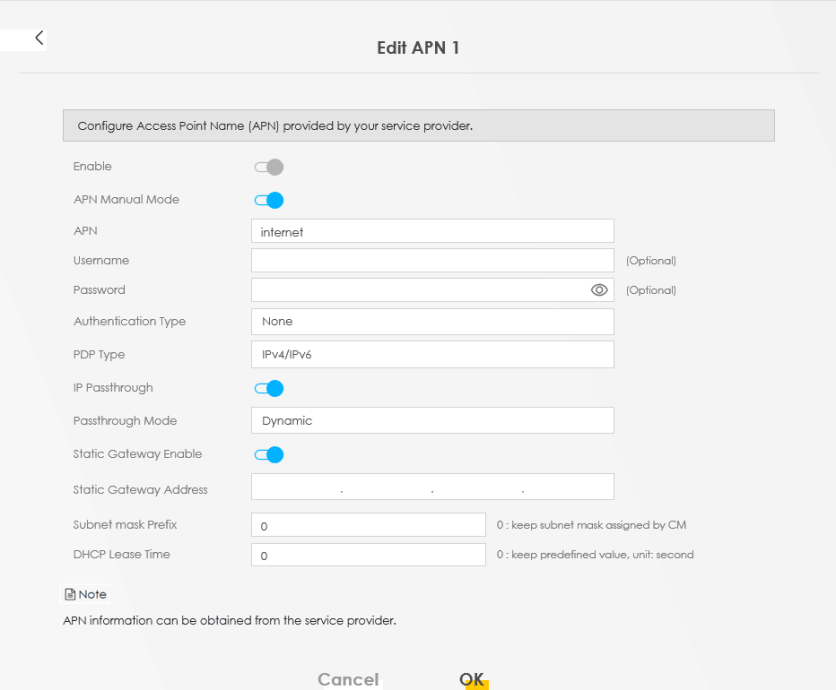This screenshot has width=836, height=690.
Task: Turn off IP Passthrough toggle
Action: pyautogui.click(x=269, y=388)
